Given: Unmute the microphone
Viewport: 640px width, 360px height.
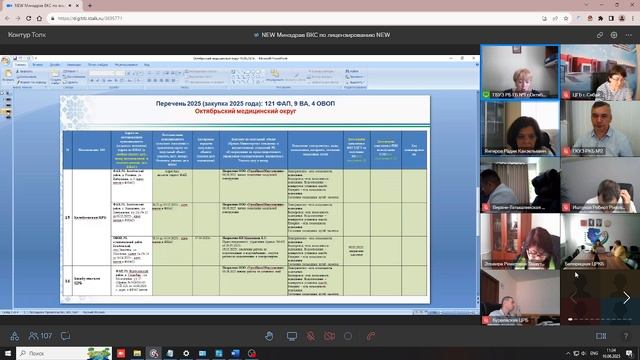Looking at the screenshot, I should 311,336.
